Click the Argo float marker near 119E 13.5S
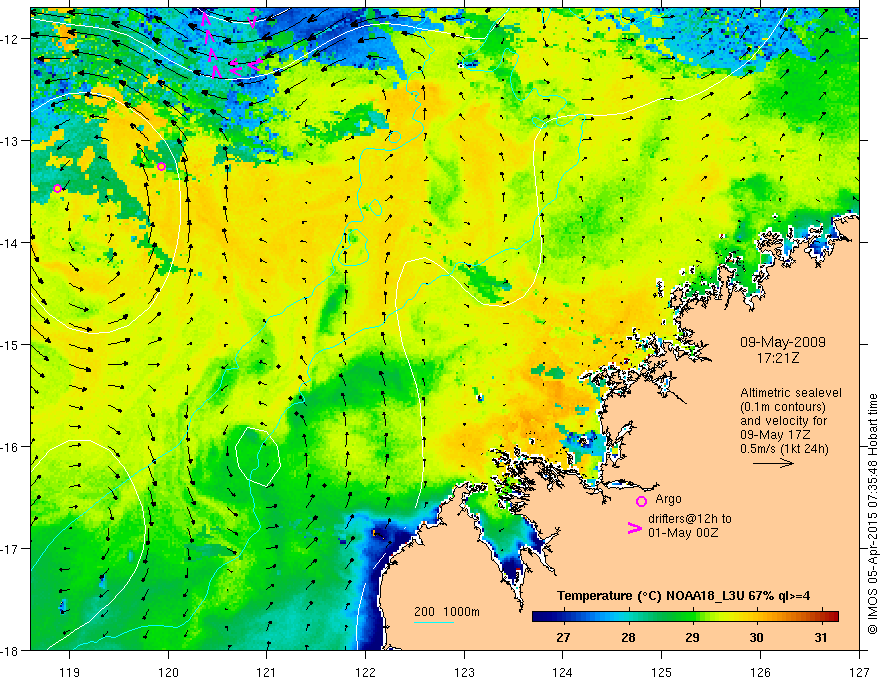The image size is (880, 680). (x=57, y=189)
